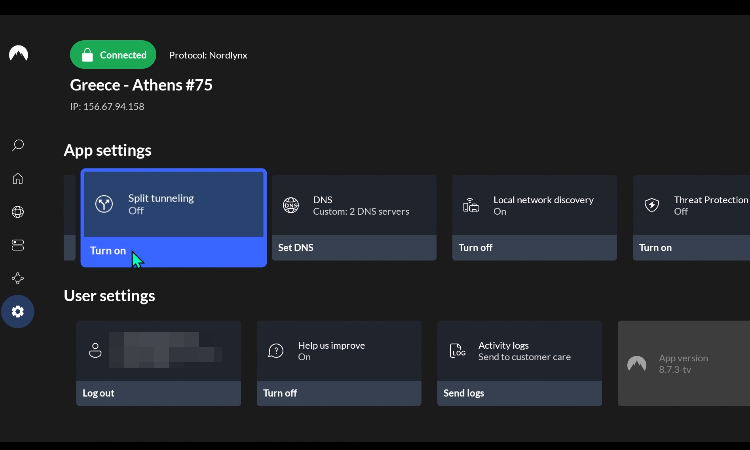Open the search icon in sidebar

[18, 145]
